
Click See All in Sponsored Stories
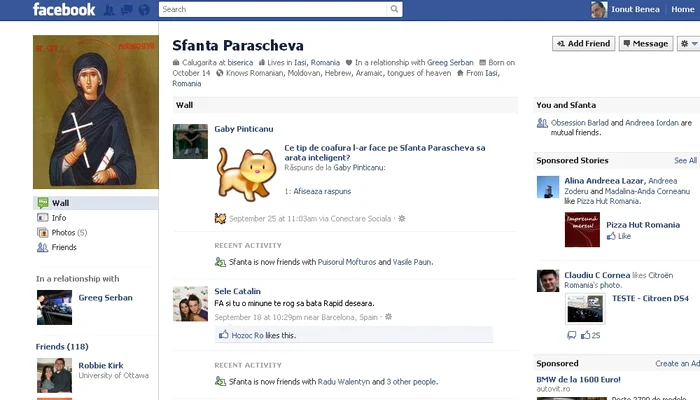[x=685, y=160]
